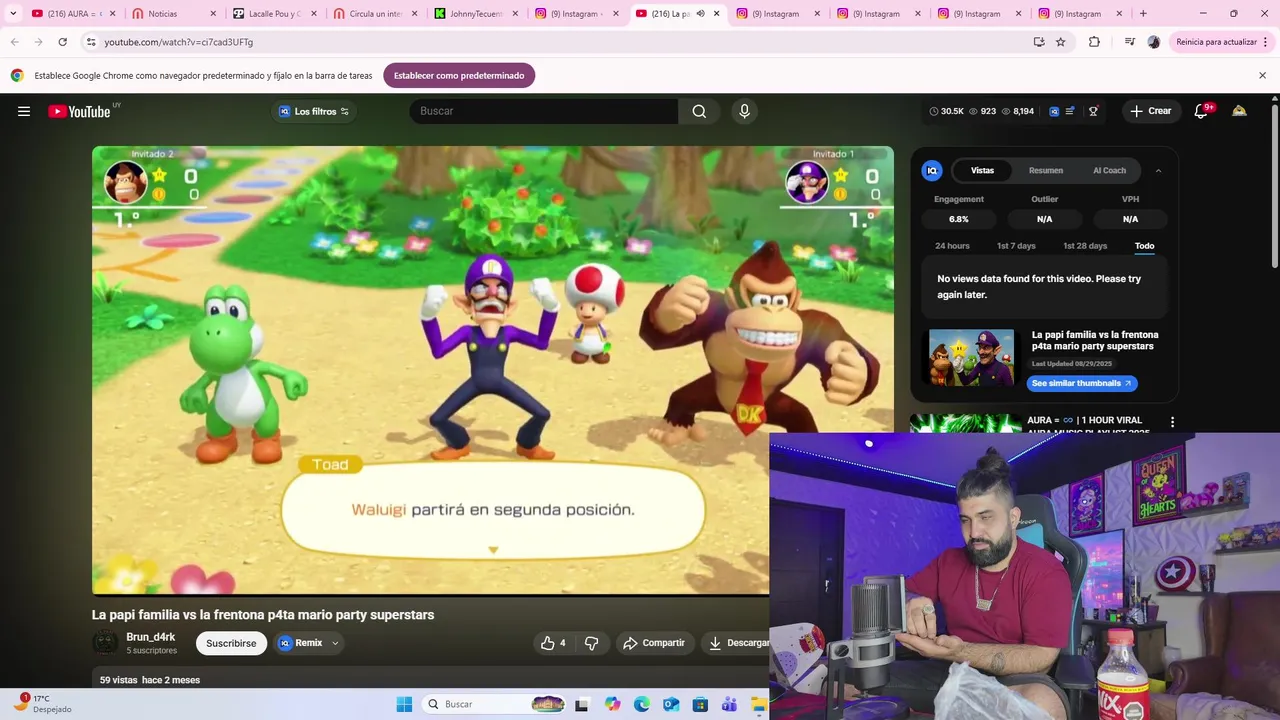Image resolution: width=1280 pixels, height=720 pixels.
Task: Open the YouTube hamburger guide menu
Action: click(x=24, y=111)
